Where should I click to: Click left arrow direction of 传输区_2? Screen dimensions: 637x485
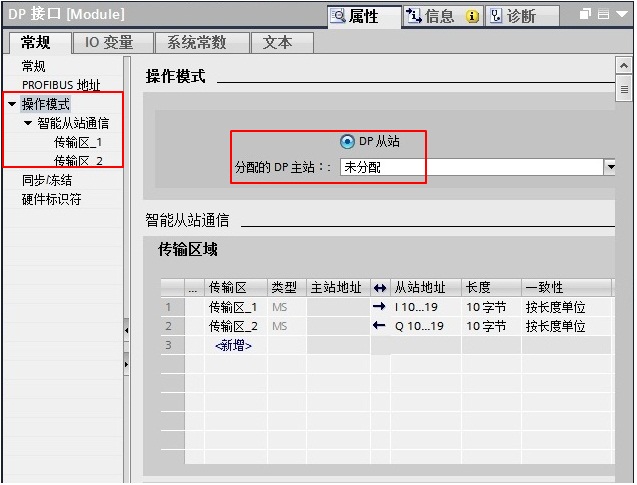(x=379, y=325)
